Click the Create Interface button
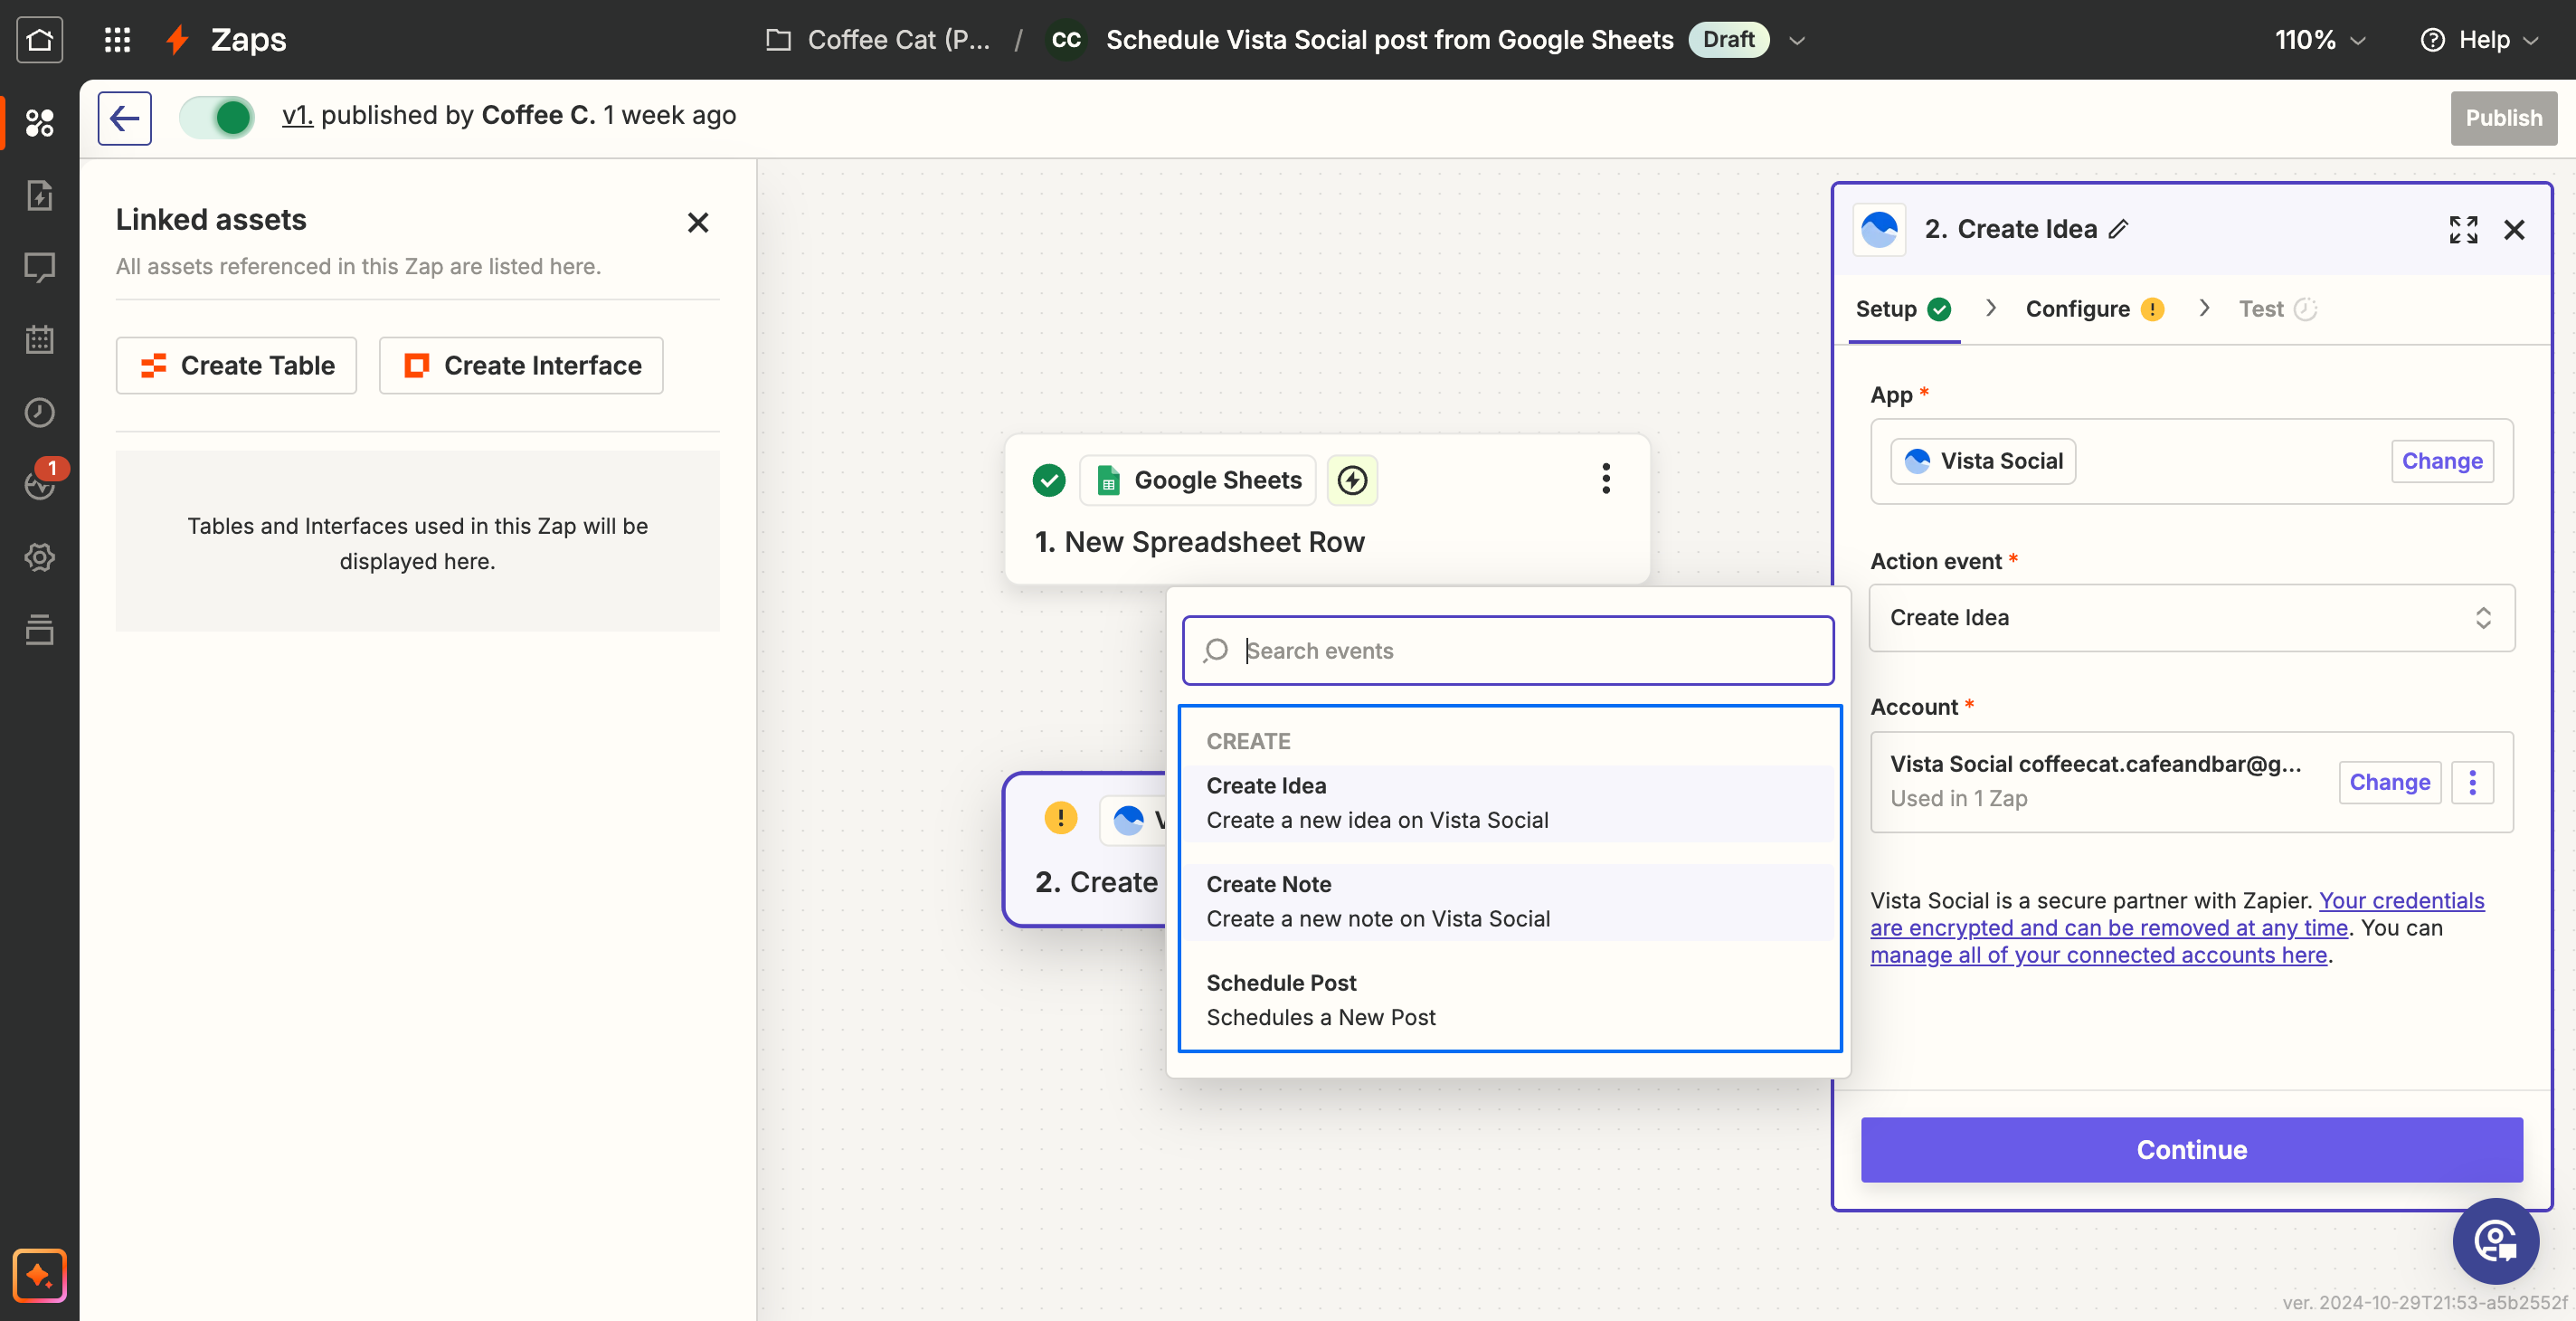The image size is (2576, 1321). (x=521, y=365)
